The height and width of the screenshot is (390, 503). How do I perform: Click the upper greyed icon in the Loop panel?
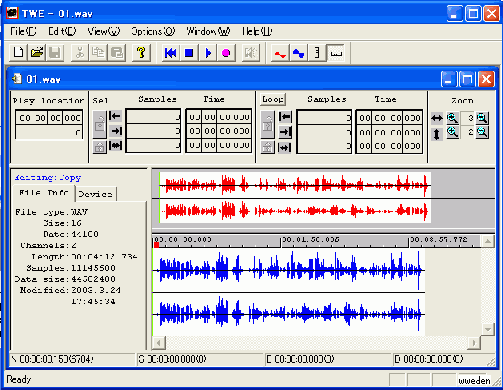point(268,125)
